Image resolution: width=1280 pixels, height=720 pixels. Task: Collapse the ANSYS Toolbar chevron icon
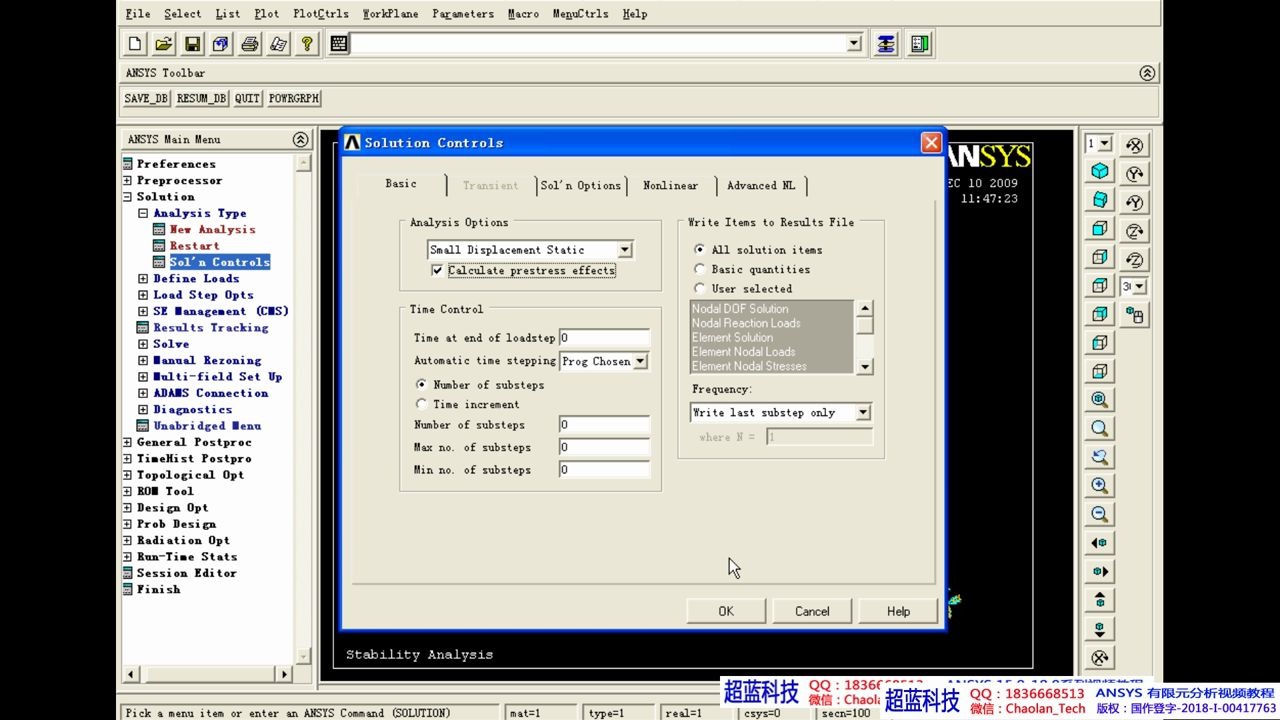coord(1147,73)
